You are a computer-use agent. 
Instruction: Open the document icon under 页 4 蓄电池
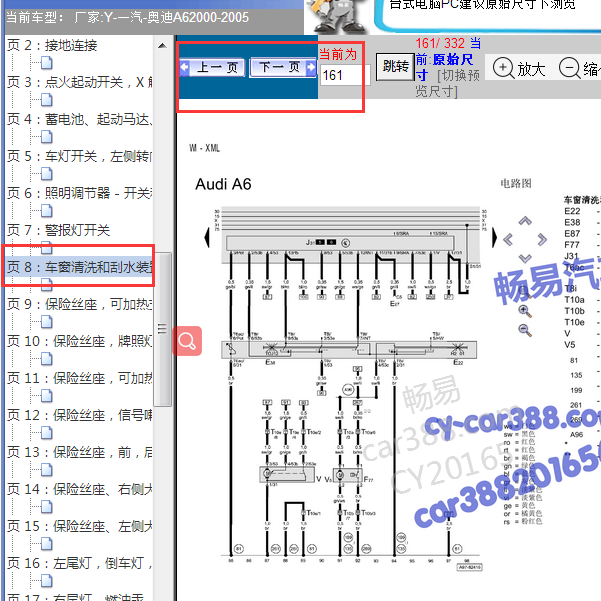(x=46, y=137)
